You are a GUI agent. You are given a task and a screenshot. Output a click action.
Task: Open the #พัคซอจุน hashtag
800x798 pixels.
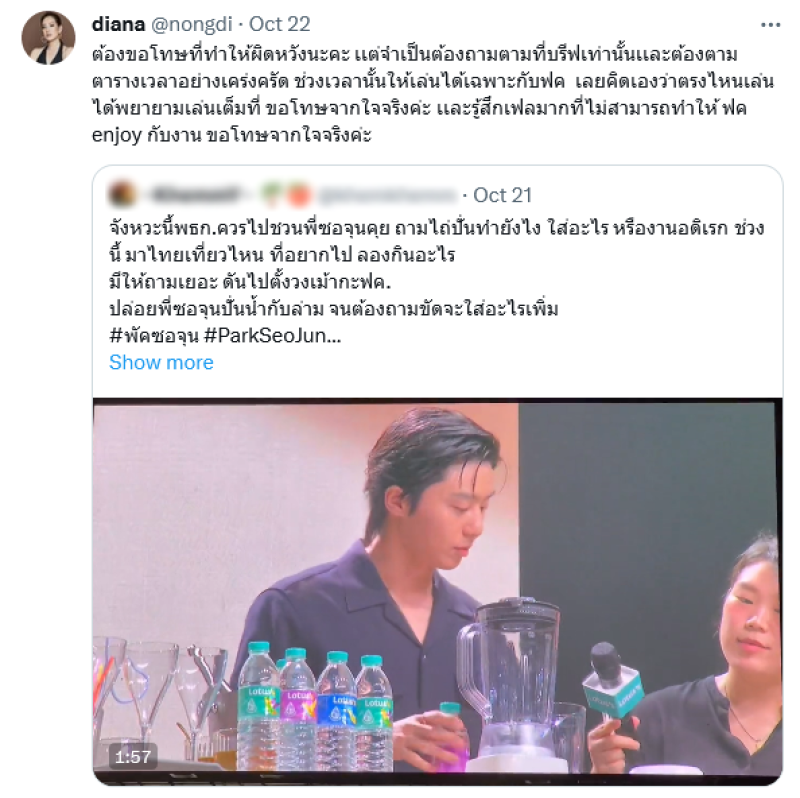(154, 336)
